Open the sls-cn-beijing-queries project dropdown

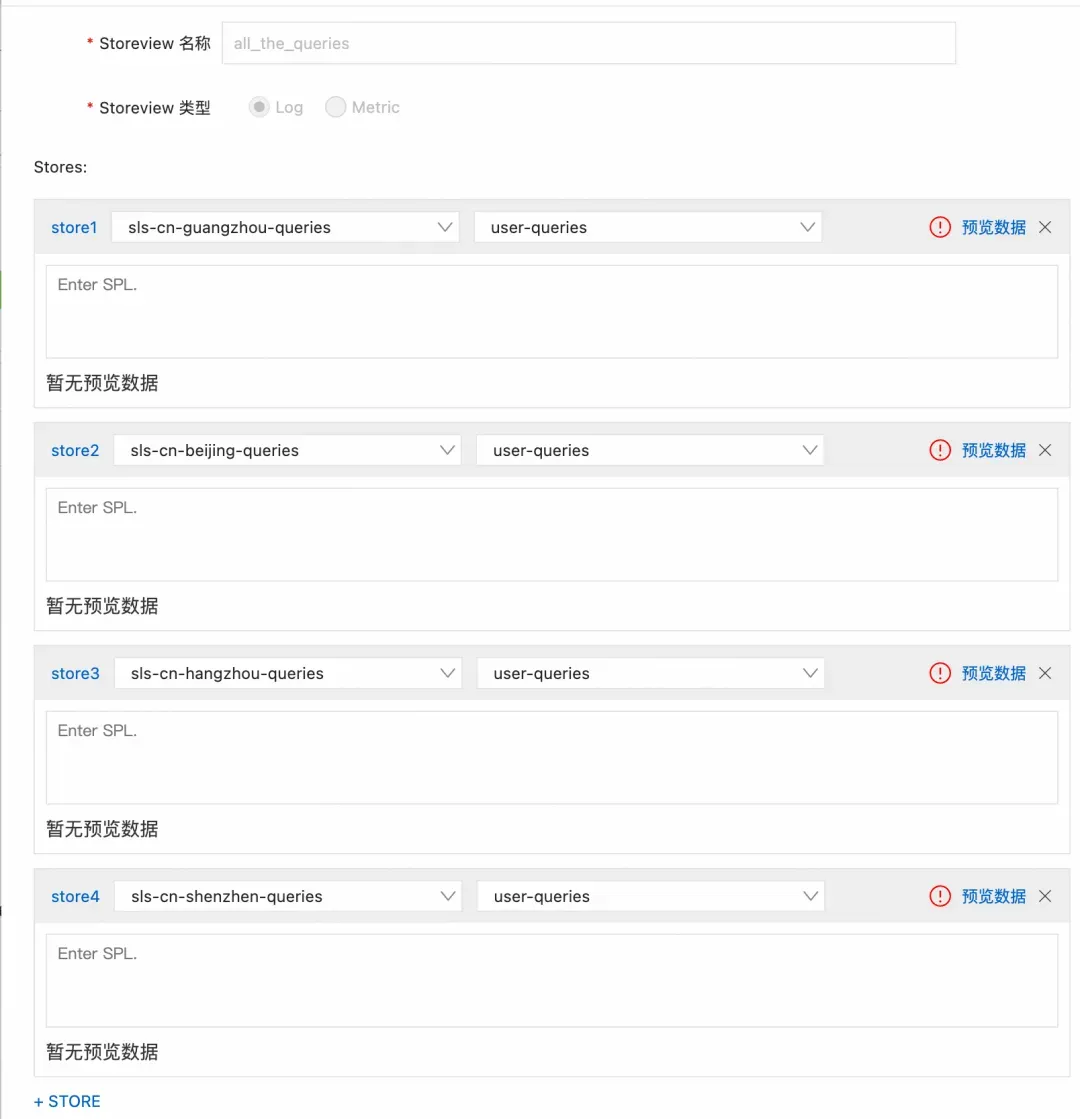287,450
